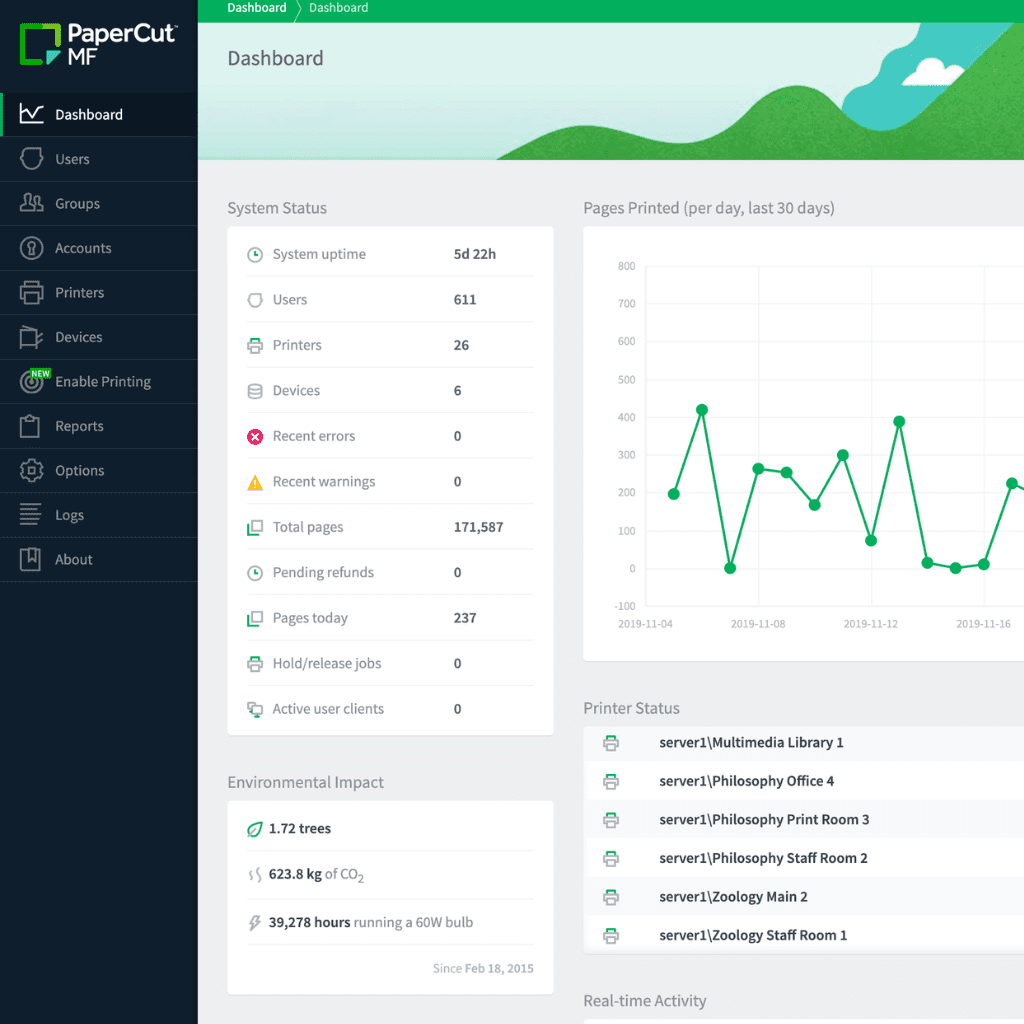Open server1\Multimedia Library 1 printer

pyautogui.click(x=751, y=743)
